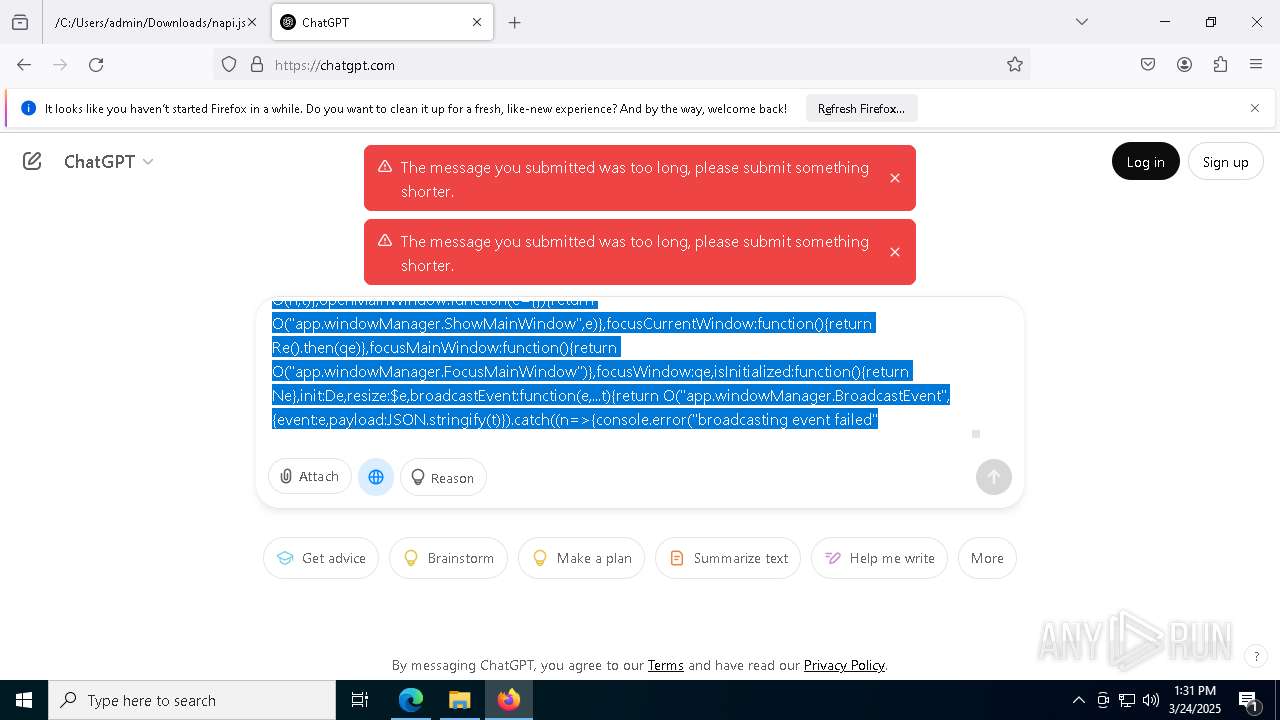This screenshot has height=720, width=1280.
Task: Open Save to Pocket
Action: click(1148, 65)
